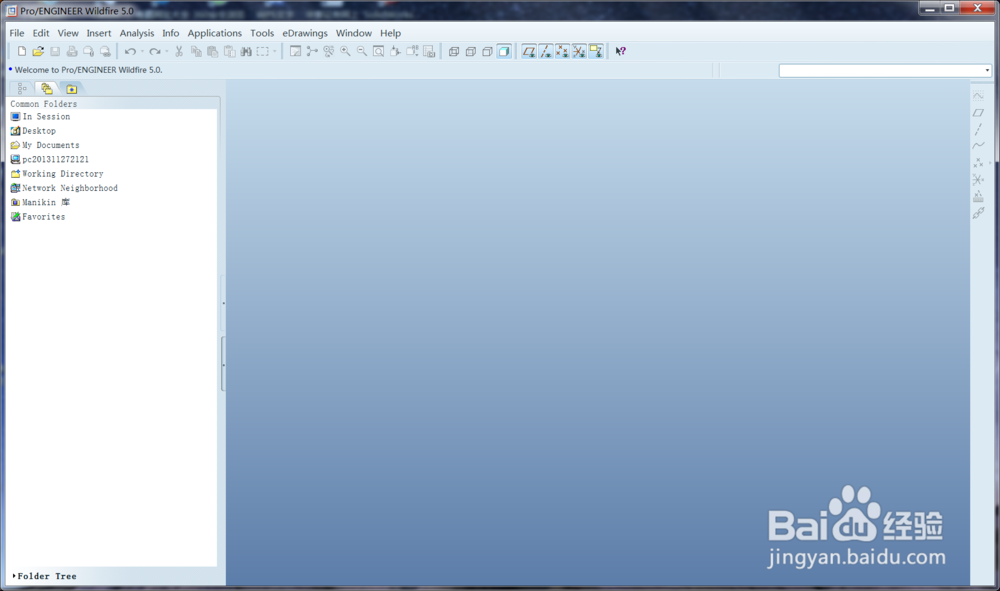The image size is (1000, 591).
Task: Click the Paste Special icon
Action: pos(230,52)
